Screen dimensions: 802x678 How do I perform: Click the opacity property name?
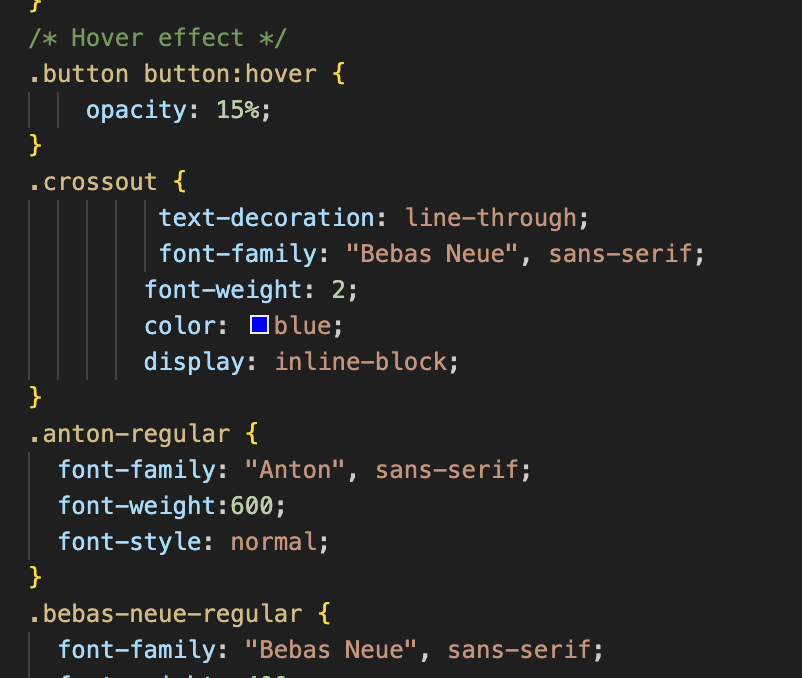tap(136, 110)
